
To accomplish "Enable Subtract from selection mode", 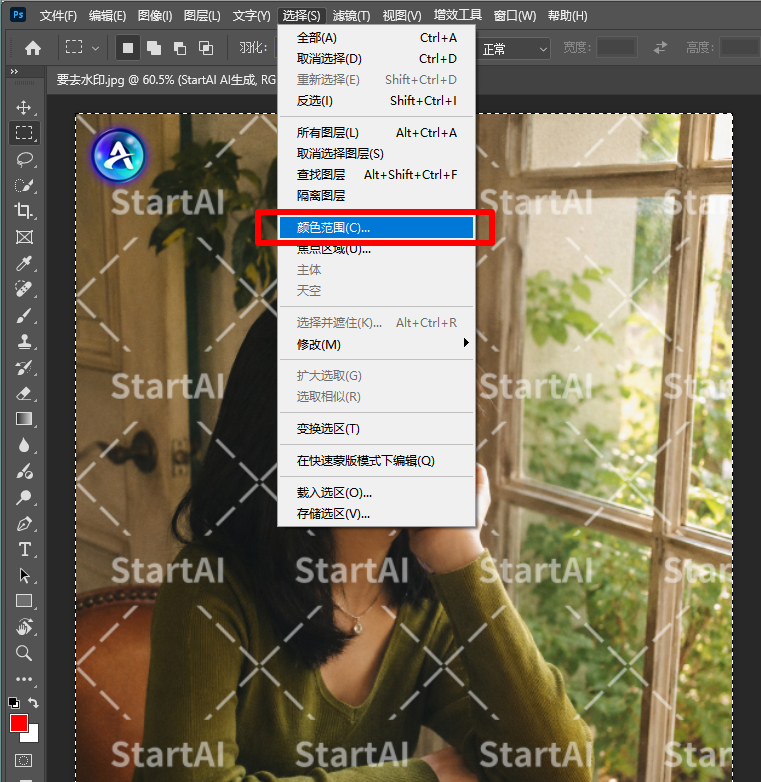I will tap(180, 48).
